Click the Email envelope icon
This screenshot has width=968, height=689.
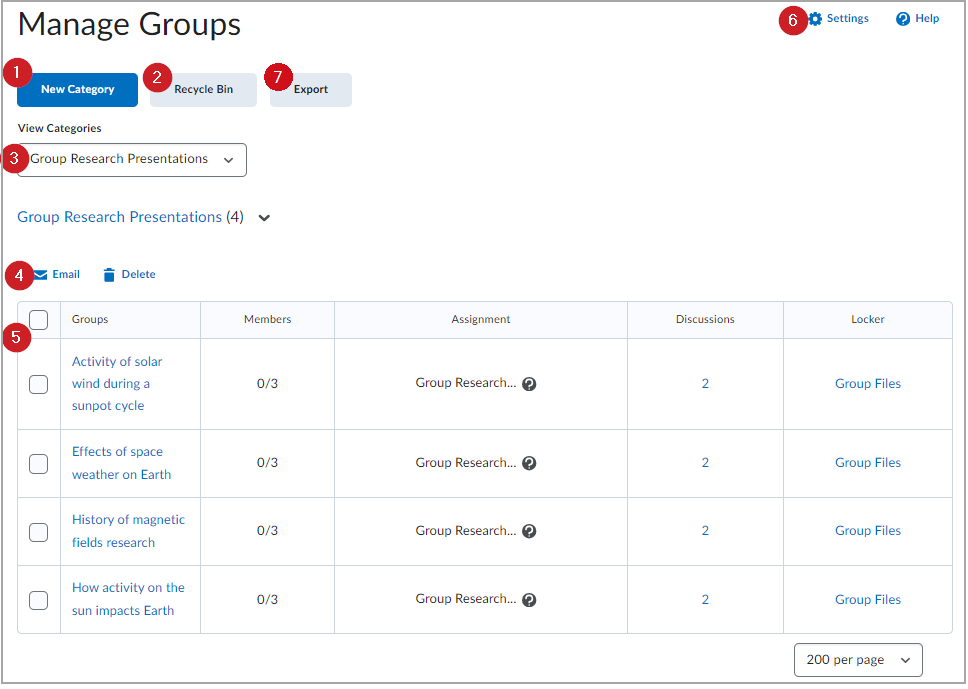41,275
